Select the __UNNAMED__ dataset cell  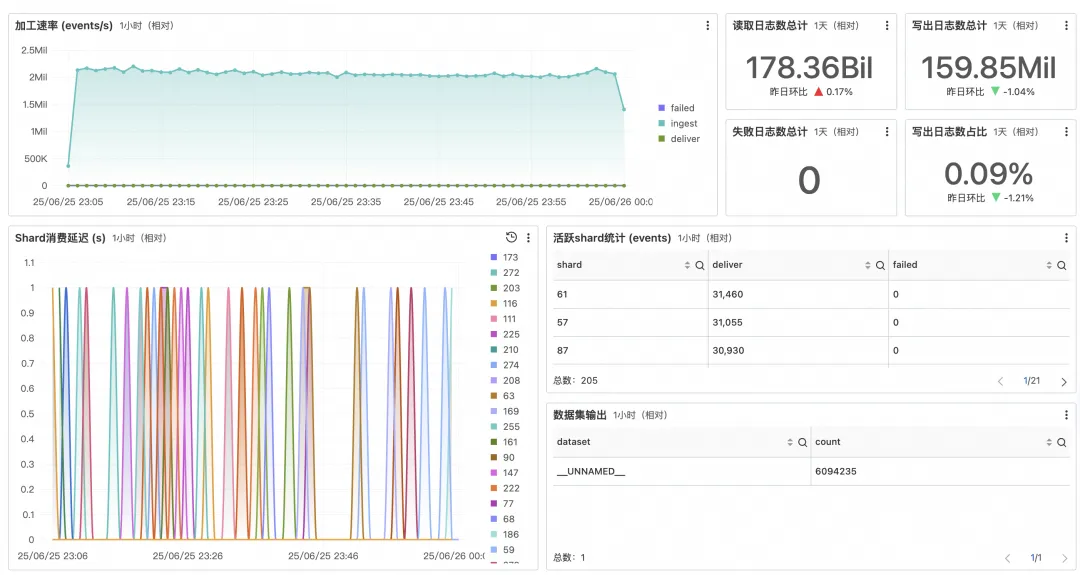pos(682,472)
